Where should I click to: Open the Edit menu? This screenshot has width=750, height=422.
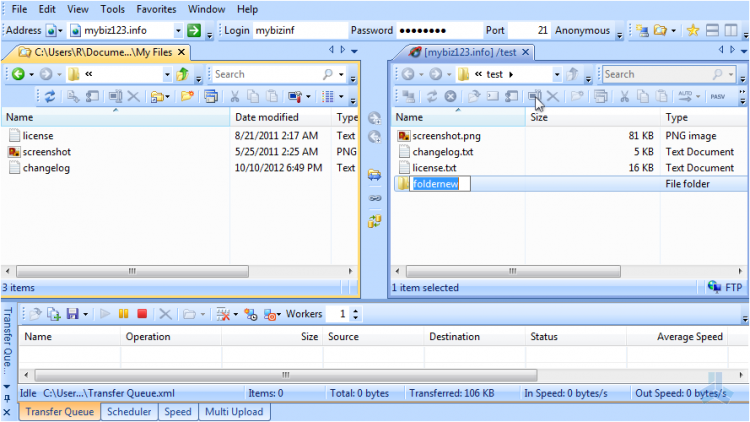click(x=47, y=9)
